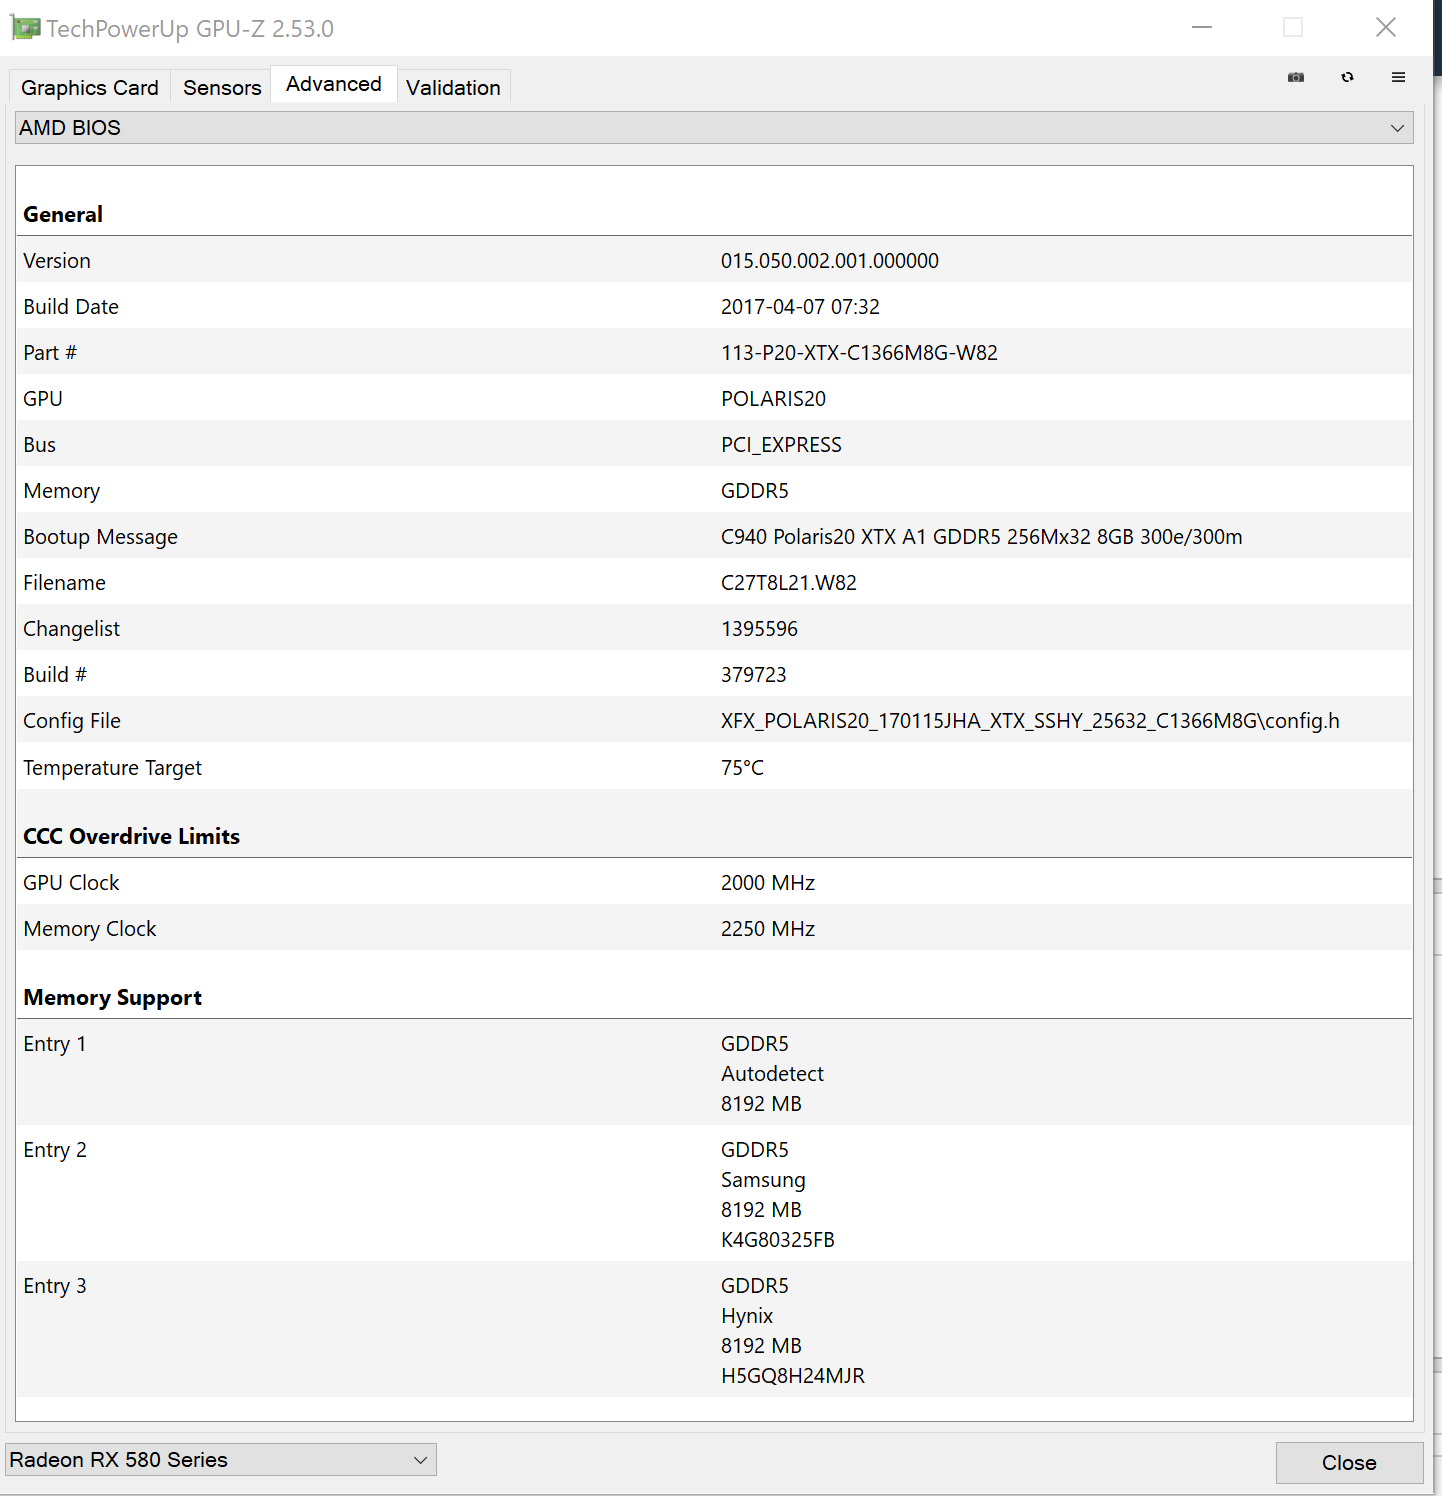Click the Temperature Target label
Image resolution: width=1442 pixels, height=1496 pixels.
coord(113,768)
